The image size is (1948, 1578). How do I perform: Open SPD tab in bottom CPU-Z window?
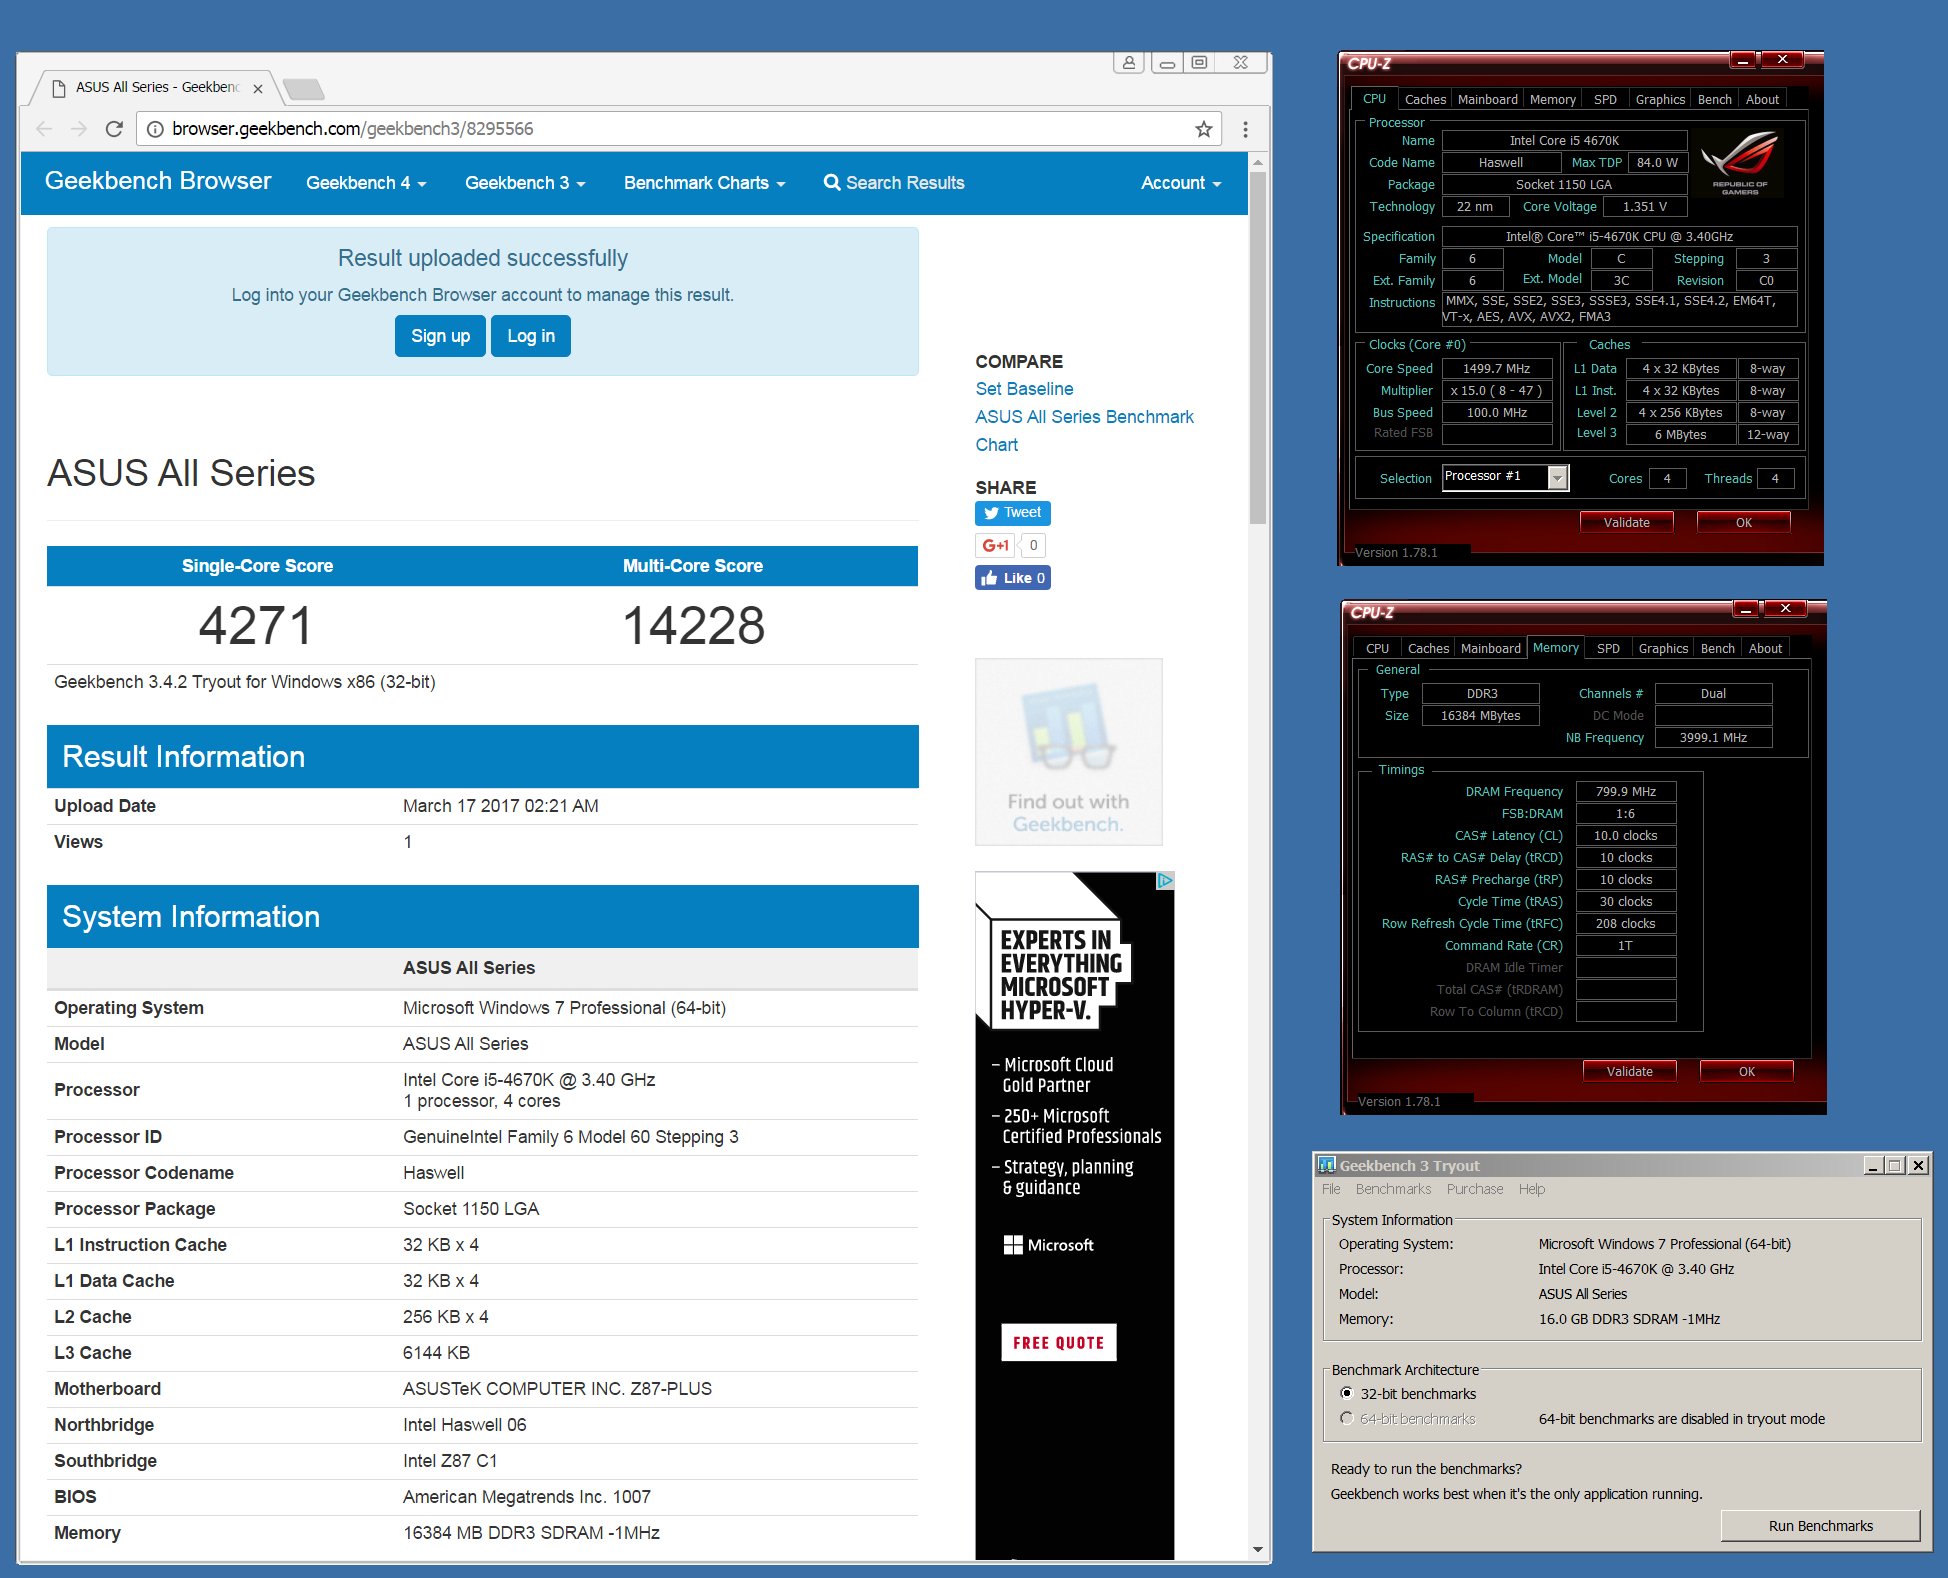(1608, 648)
